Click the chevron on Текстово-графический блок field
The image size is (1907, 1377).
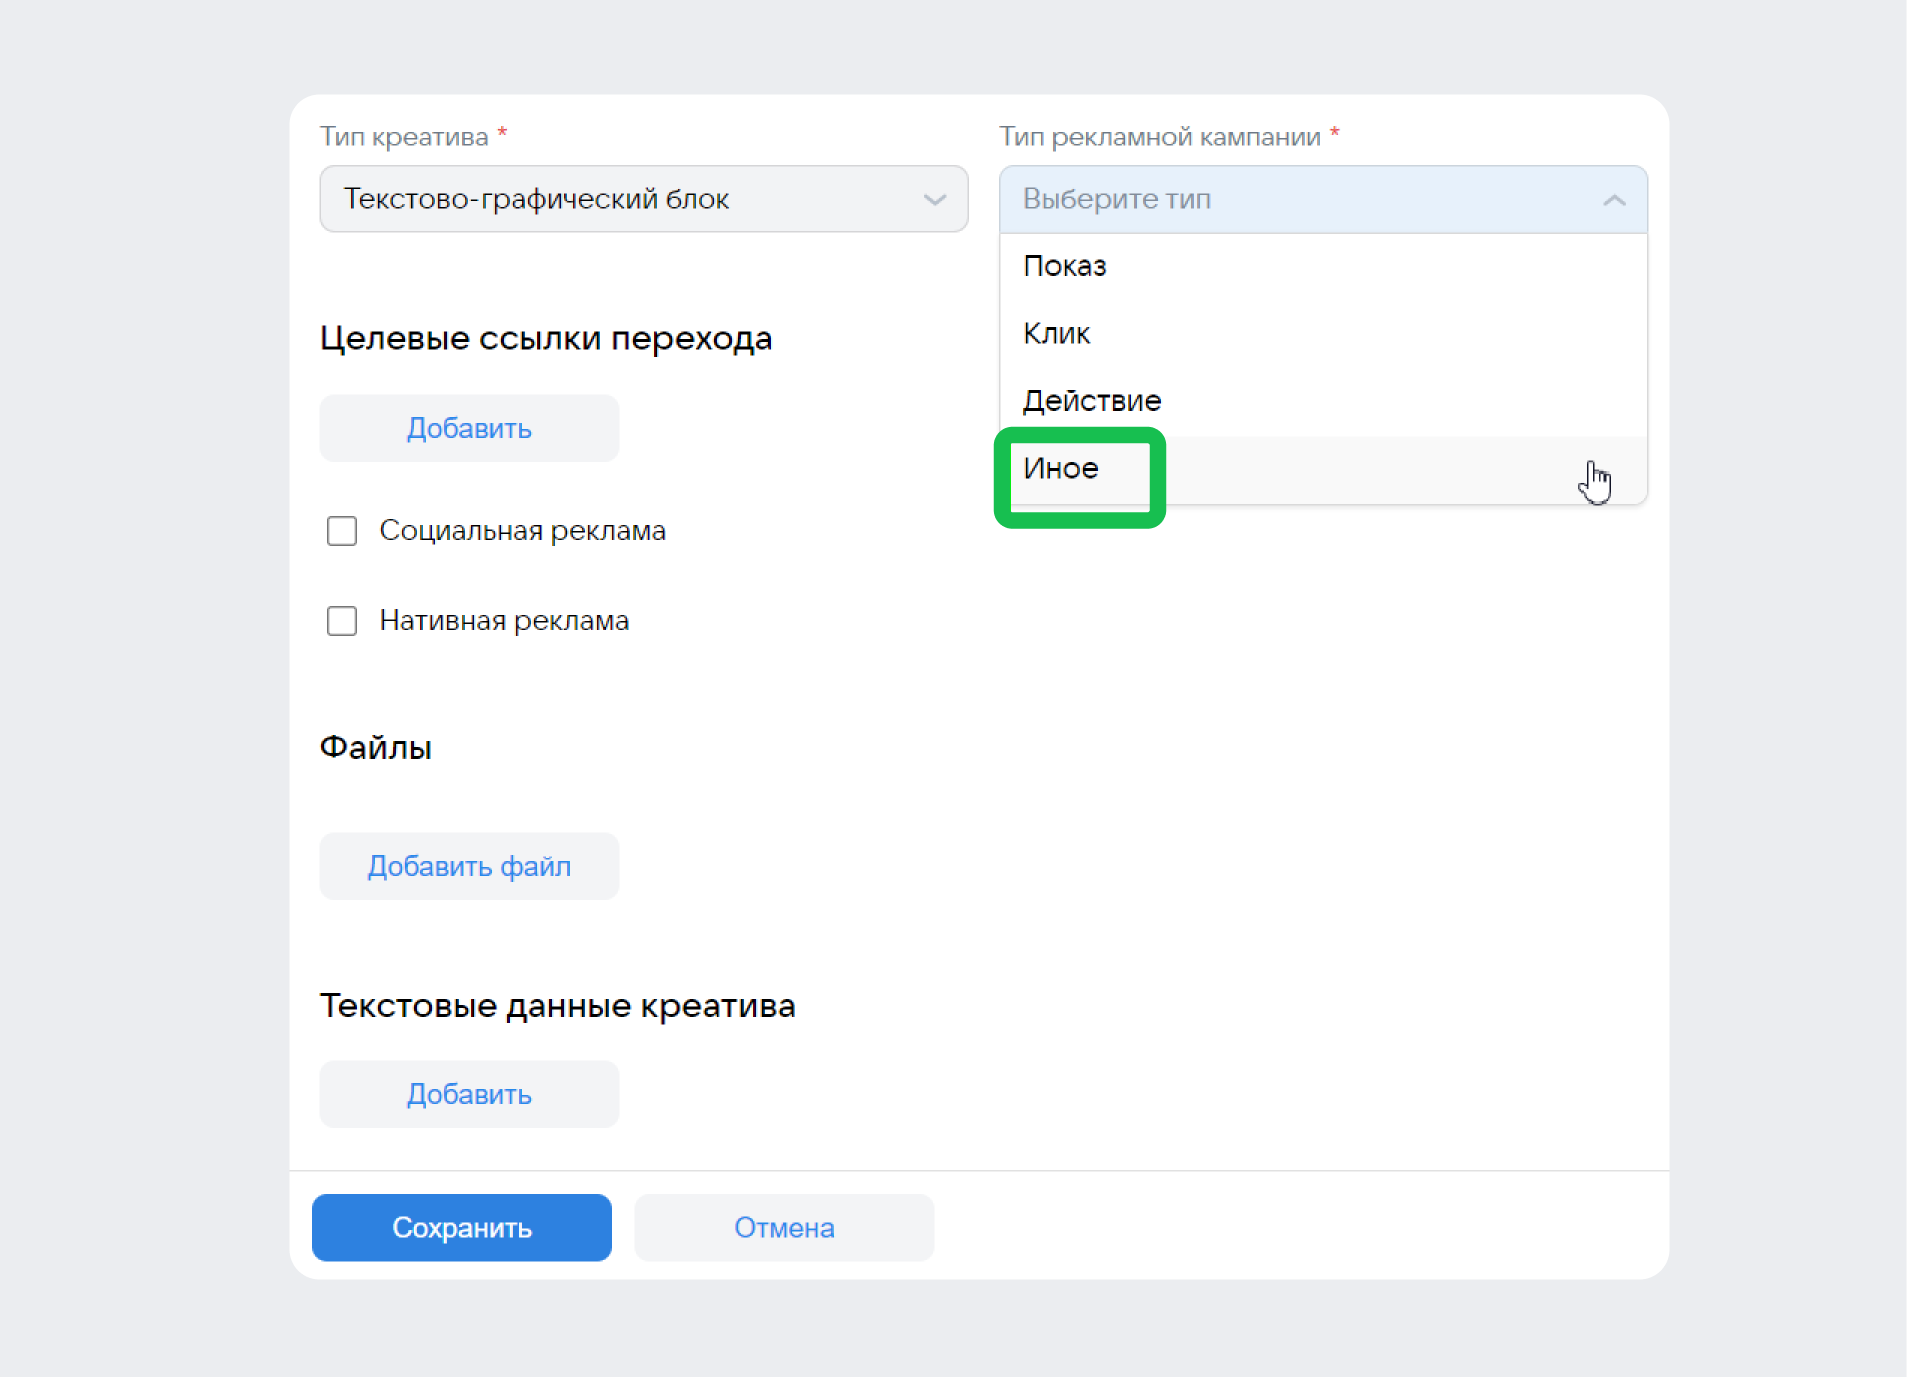(935, 199)
